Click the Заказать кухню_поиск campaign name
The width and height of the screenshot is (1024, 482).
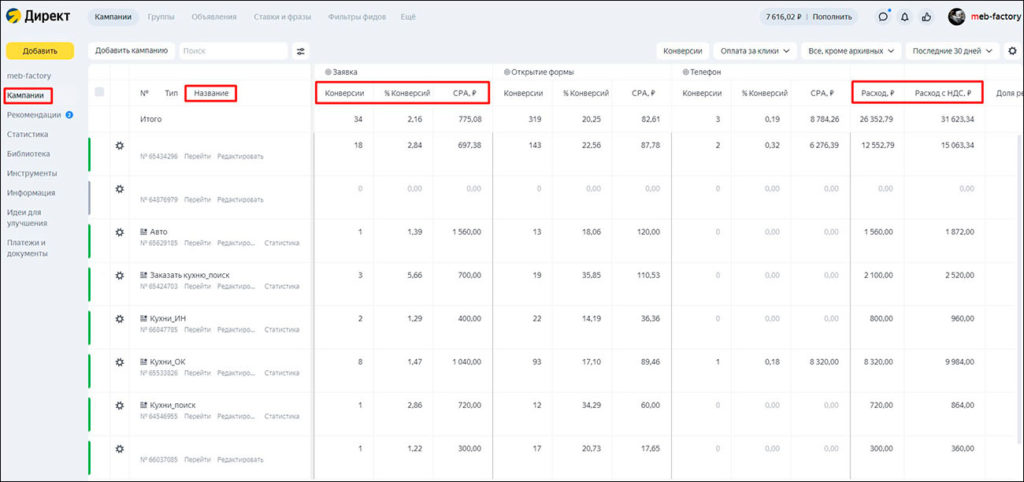[x=189, y=275]
